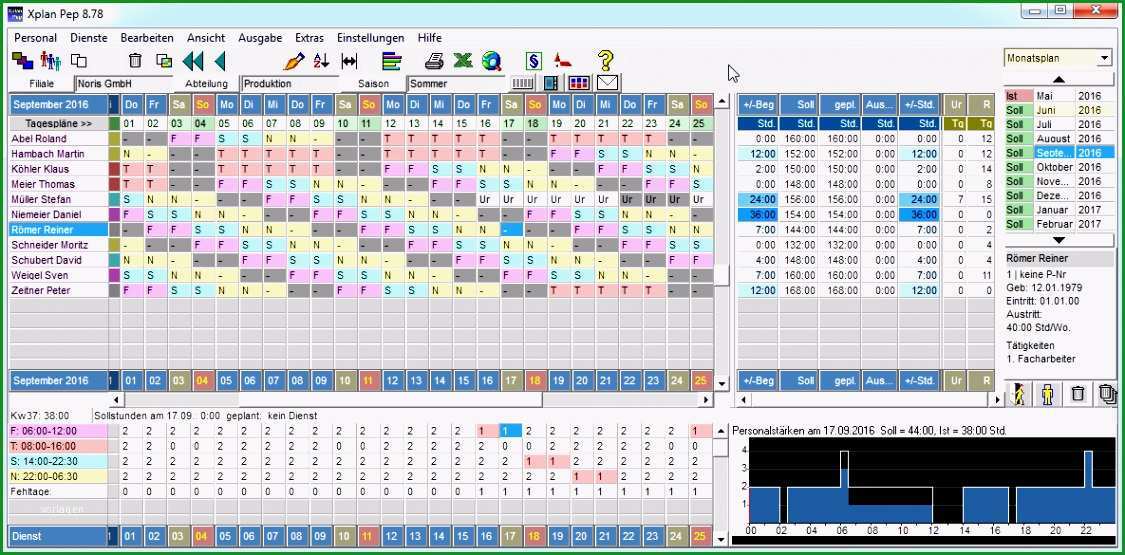Click the A-Z sort icon

point(321,61)
